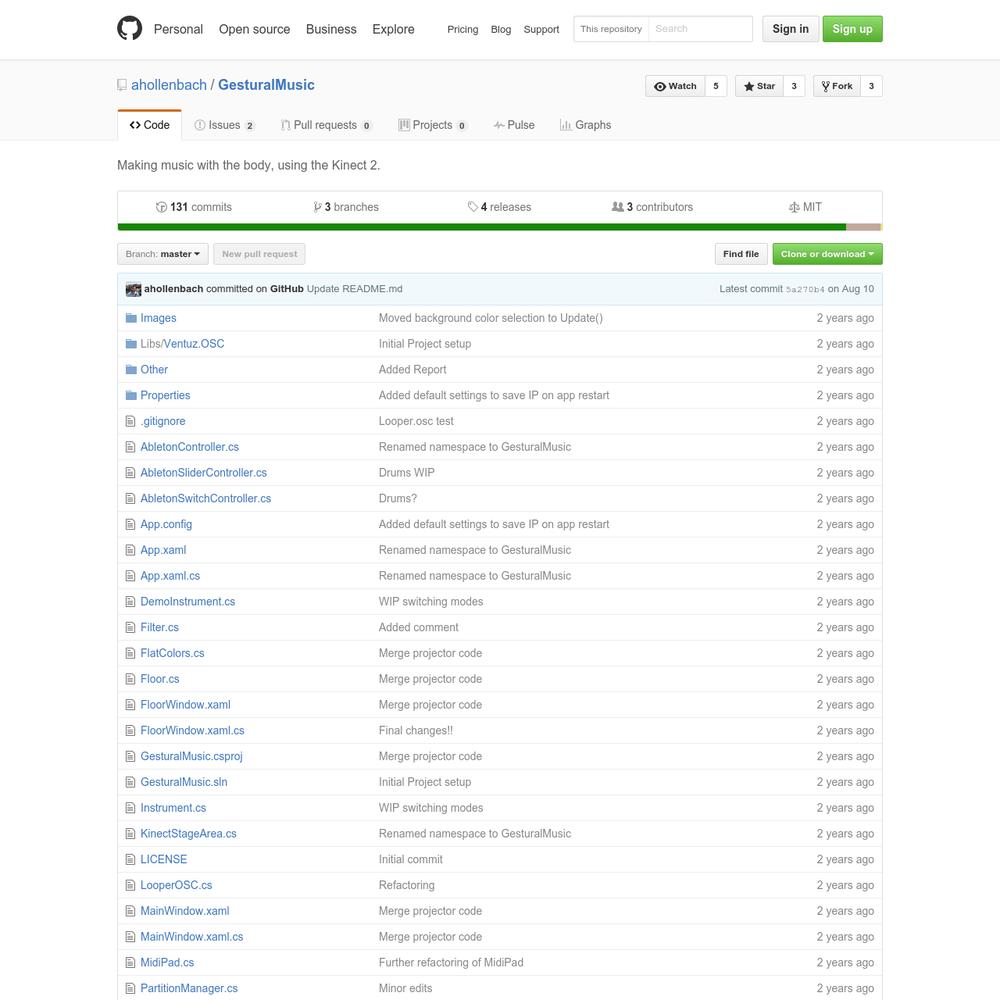Screen dimensions: 1000x1000
Task: Click the Find file button
Action: [x=740, y=254]
